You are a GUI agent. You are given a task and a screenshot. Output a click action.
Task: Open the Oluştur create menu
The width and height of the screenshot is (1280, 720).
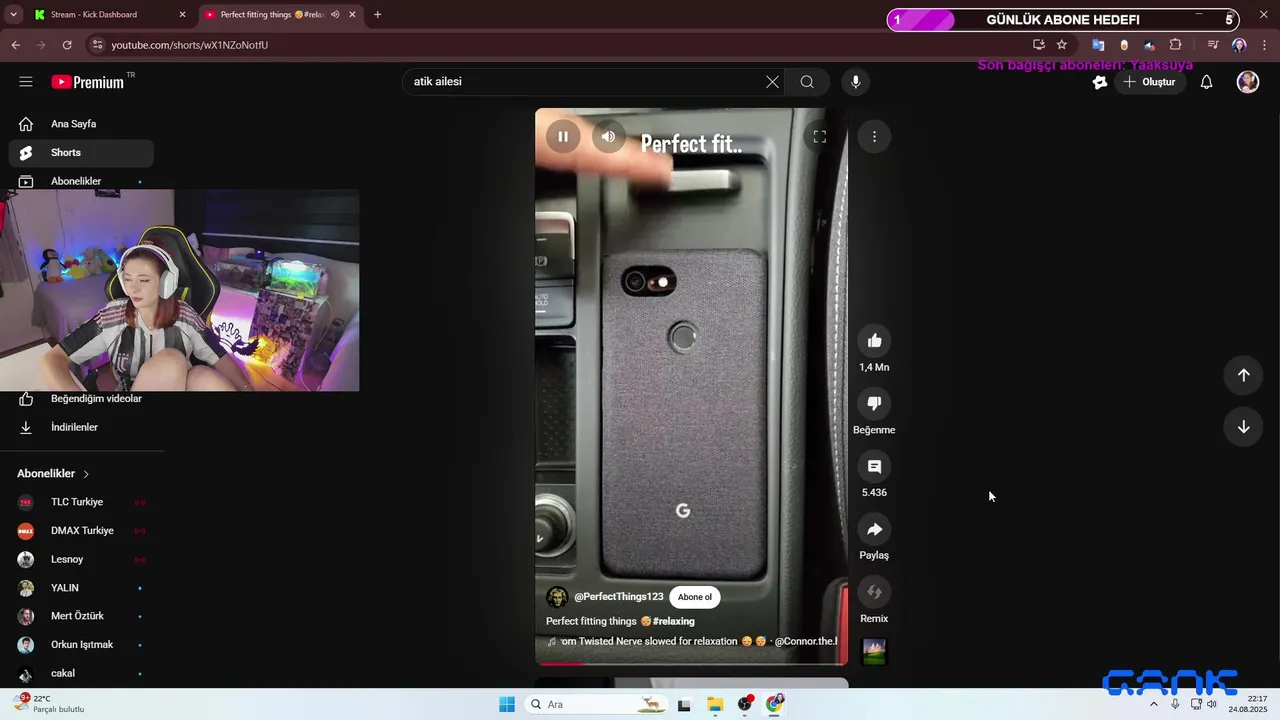(1150, 82)
